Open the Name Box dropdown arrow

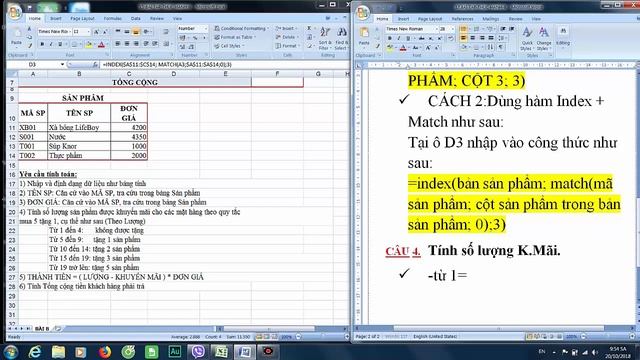[x=62, y=64]
